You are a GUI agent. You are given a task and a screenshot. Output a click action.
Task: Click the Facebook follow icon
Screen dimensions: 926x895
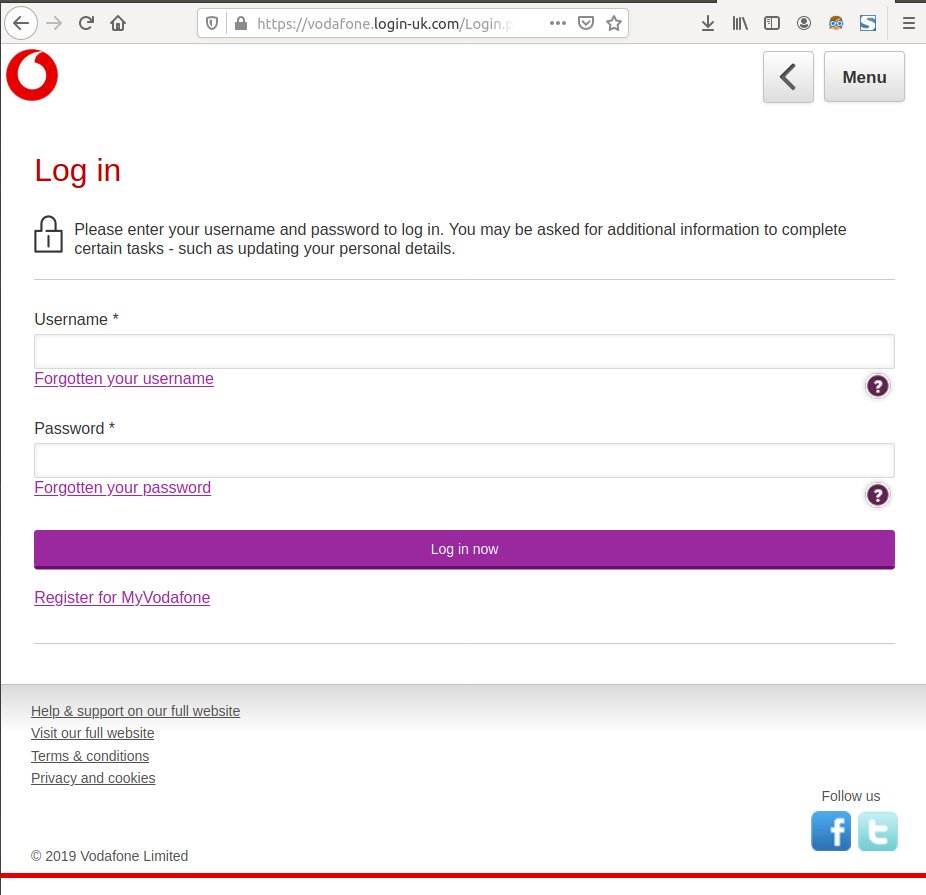831,831
